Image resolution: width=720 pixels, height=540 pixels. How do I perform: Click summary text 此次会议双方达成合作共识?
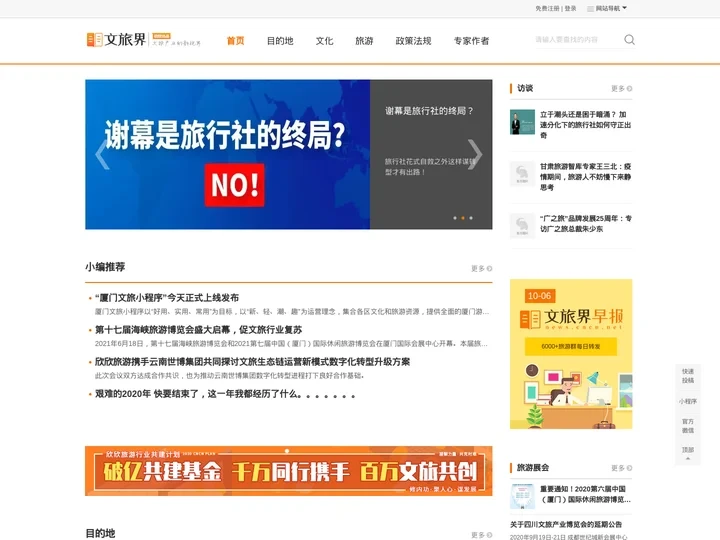[x=230, y=376]
